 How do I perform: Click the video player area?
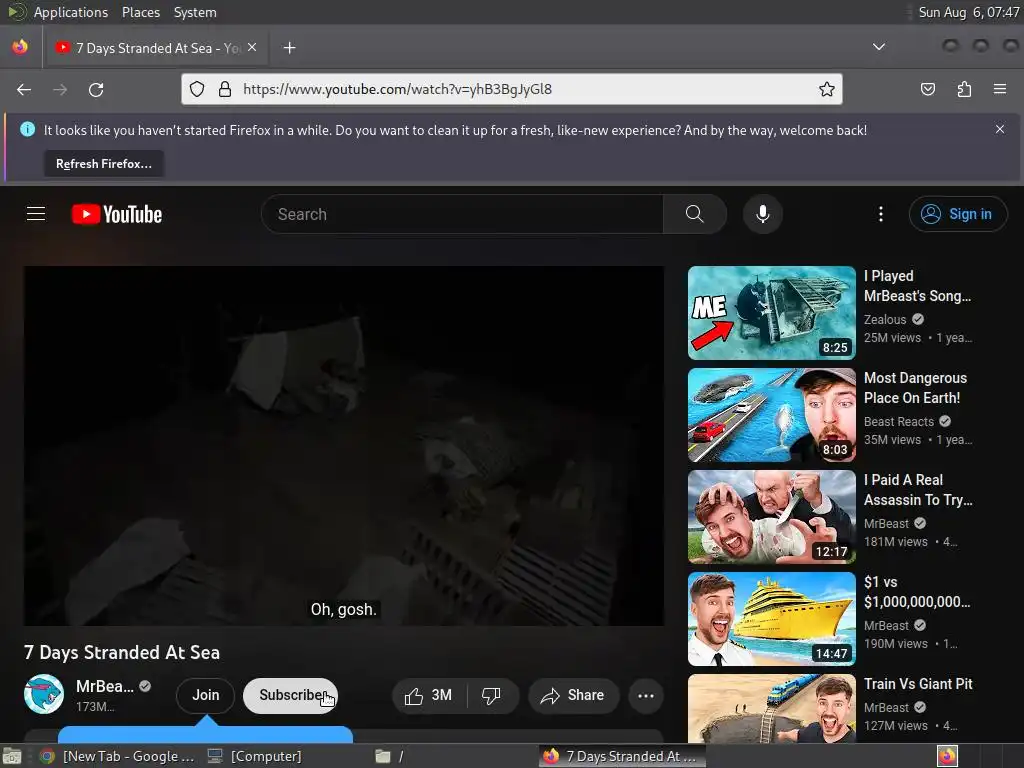point(344,445)
